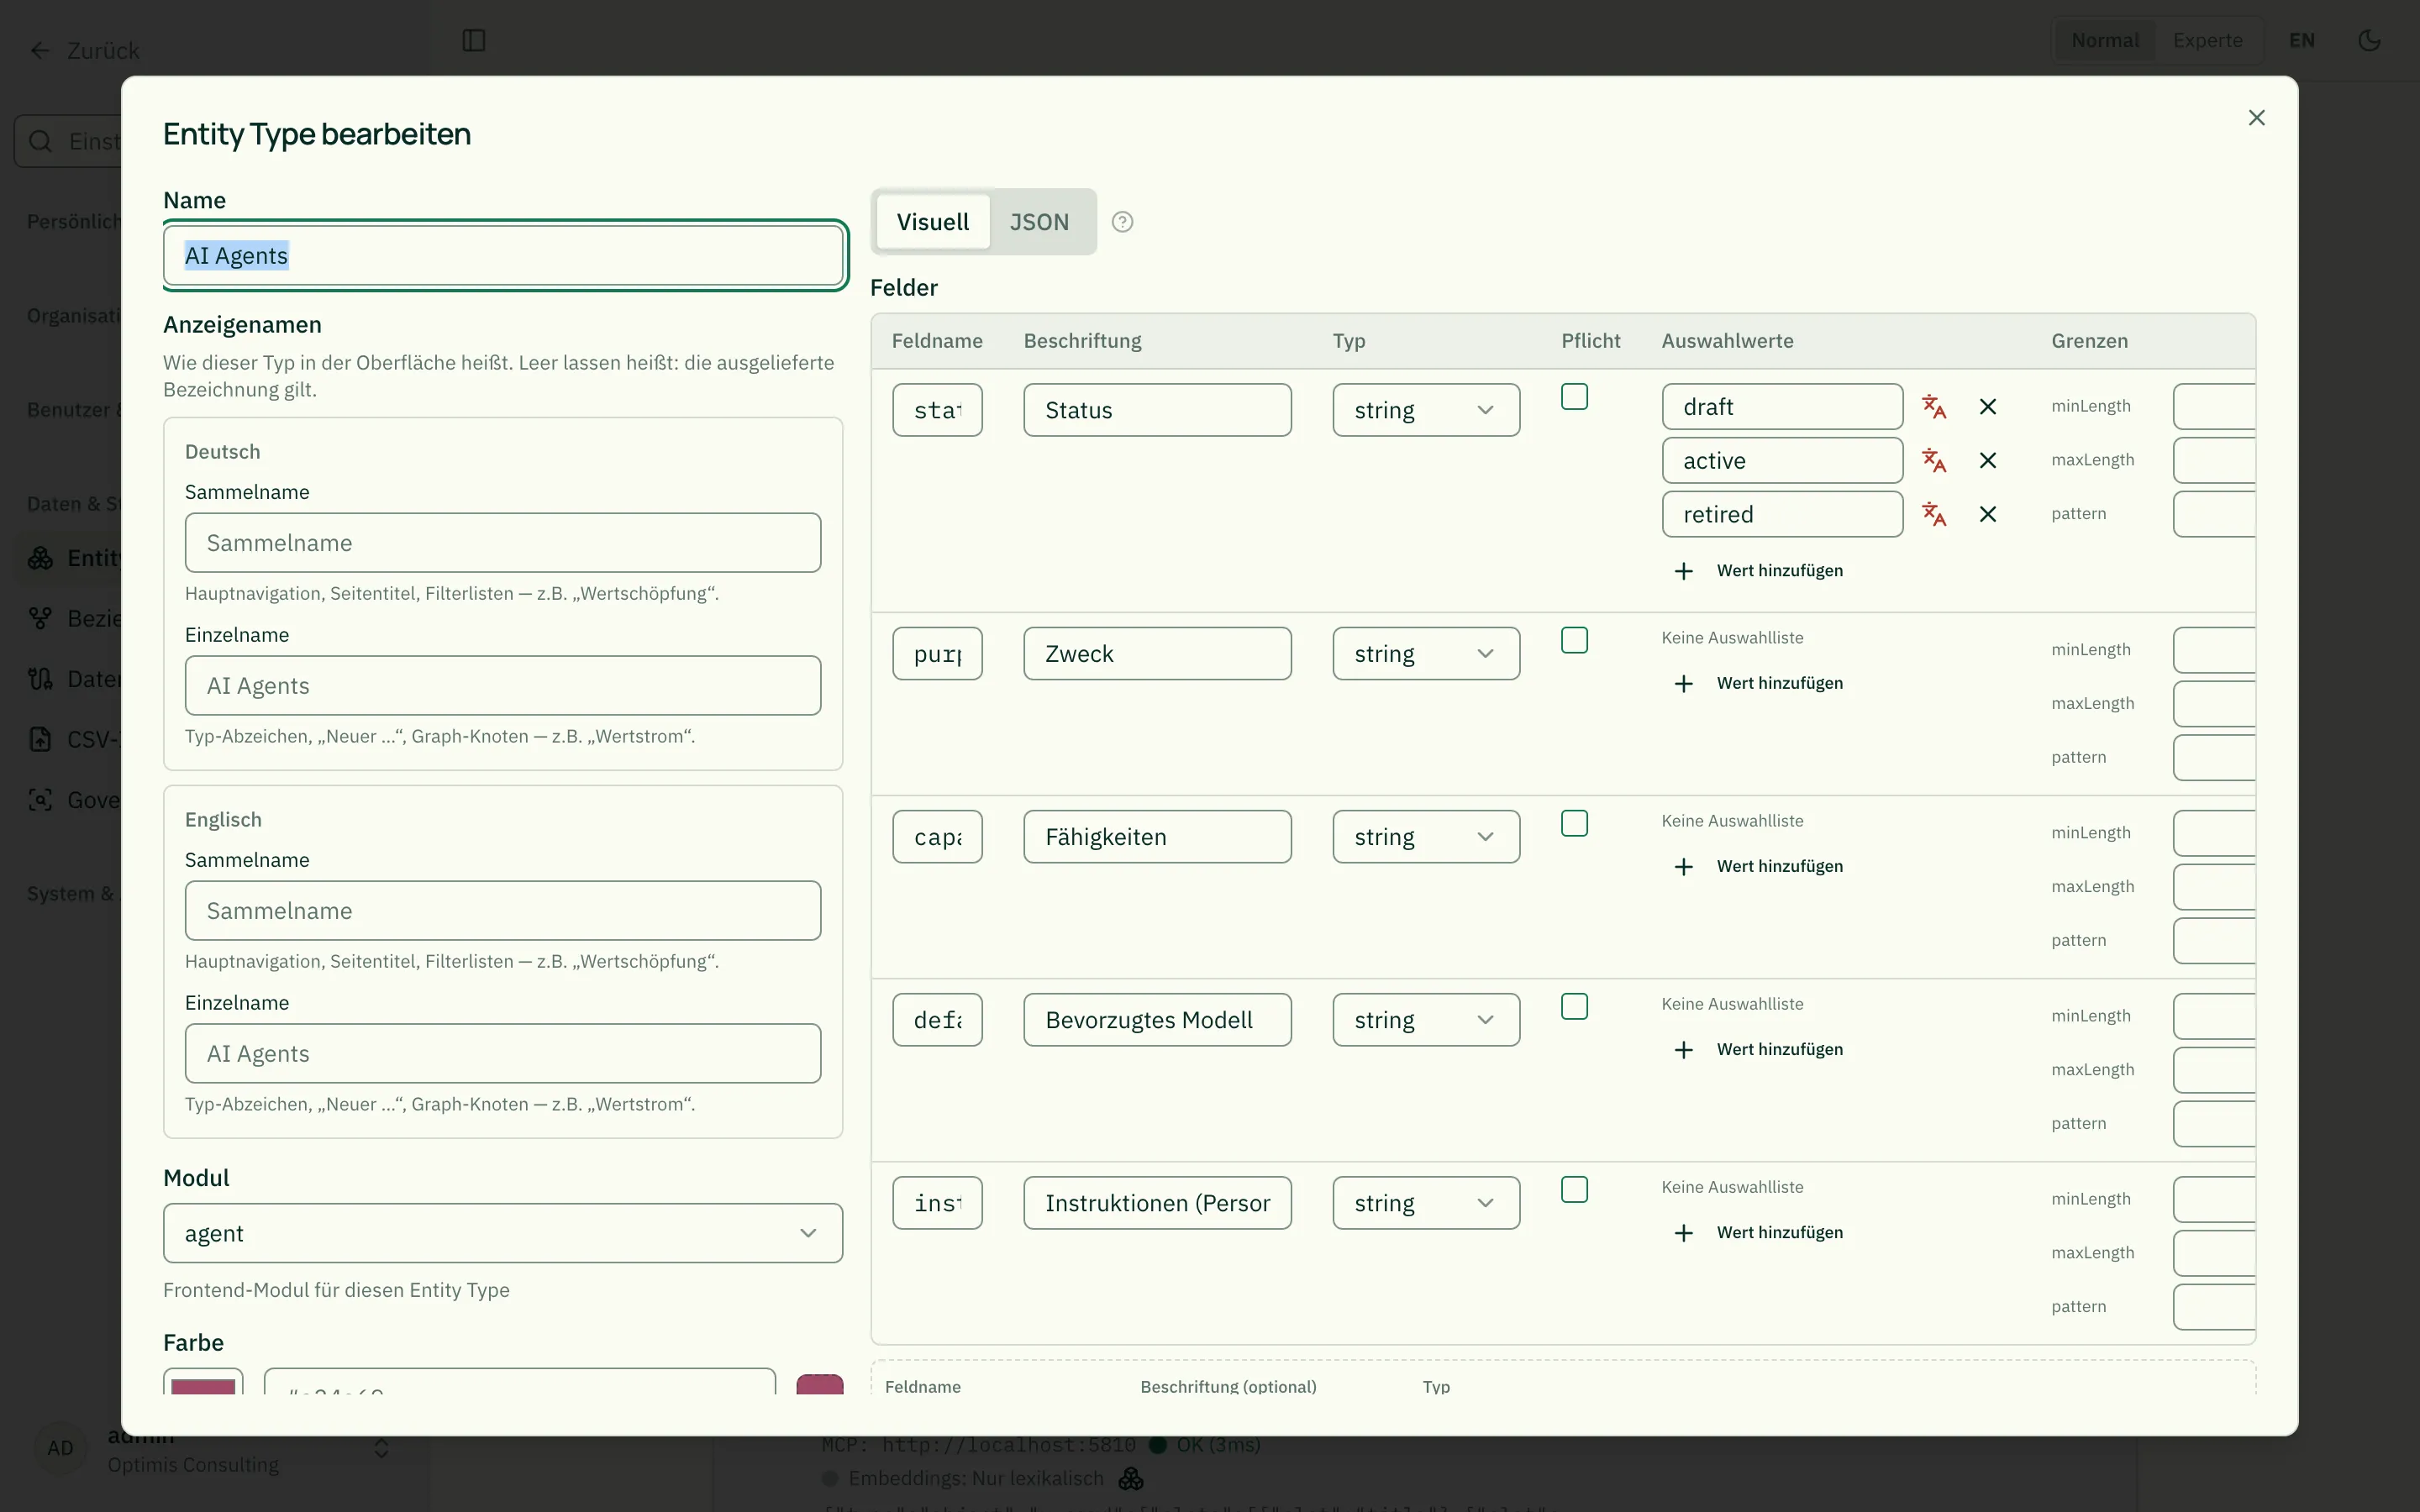Close the Entity Type edit dialog
Image resolution: width=2420 pixels, height=1512 pixels.
tap(2256, 118)
